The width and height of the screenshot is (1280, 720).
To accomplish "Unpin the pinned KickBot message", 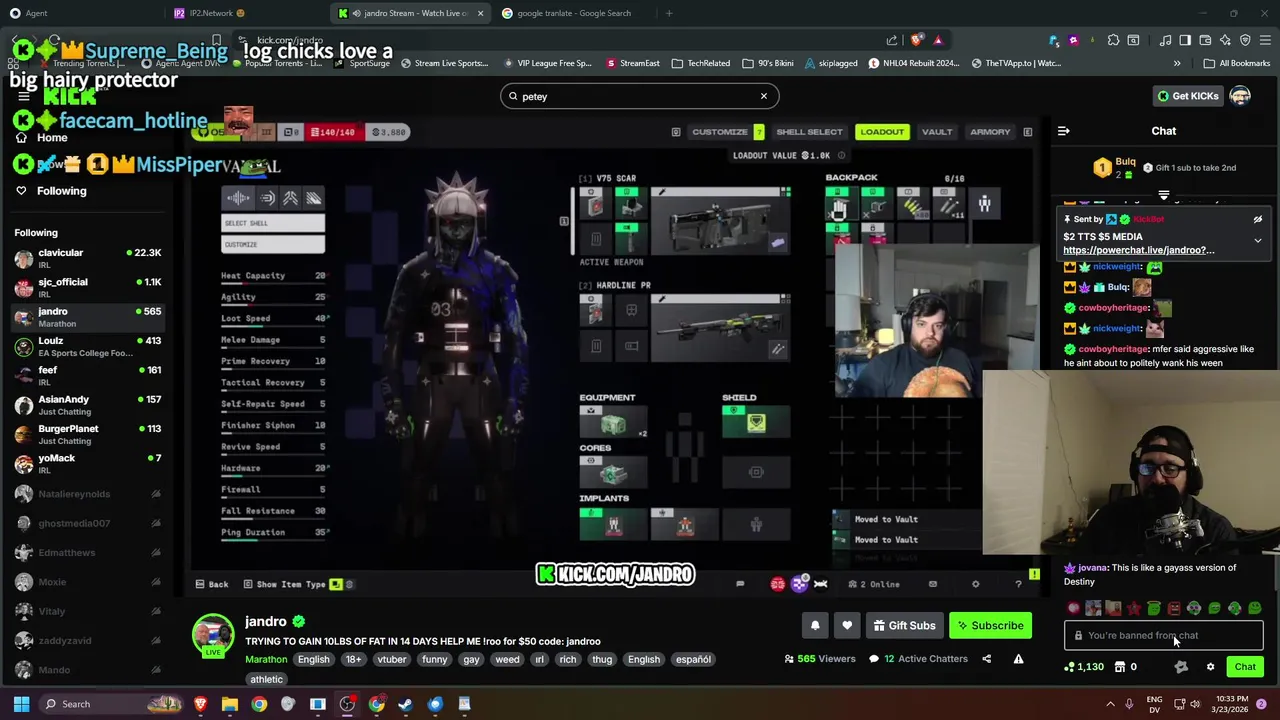I will pos(1258,219).
